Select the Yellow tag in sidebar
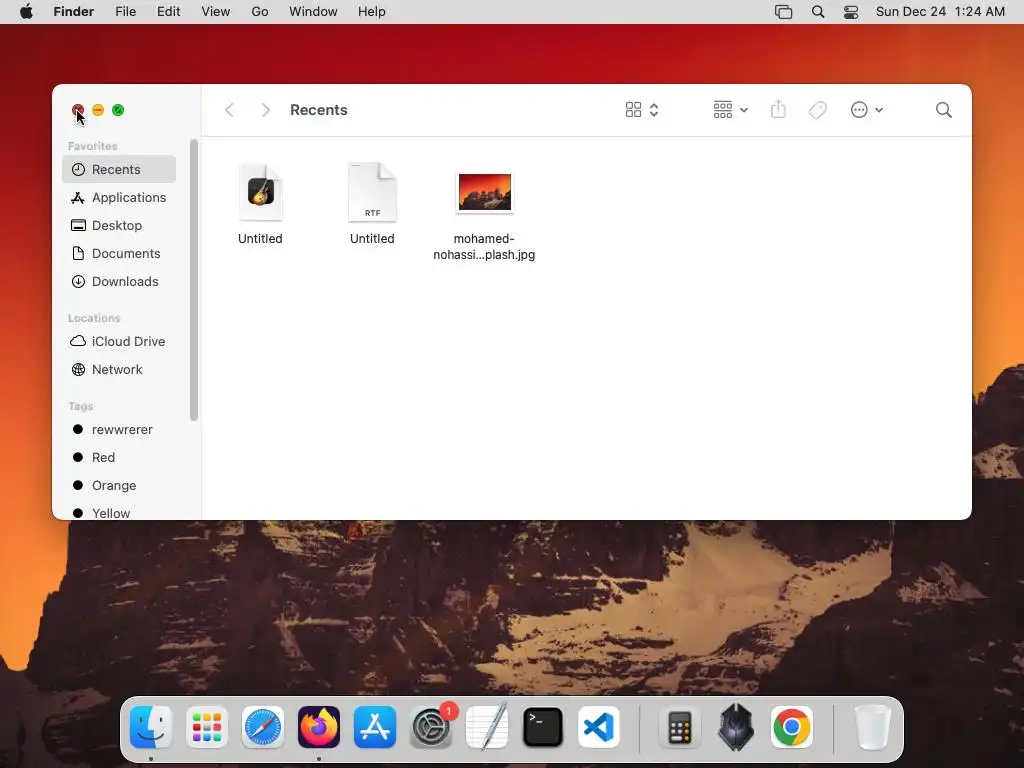 [119, 513]
